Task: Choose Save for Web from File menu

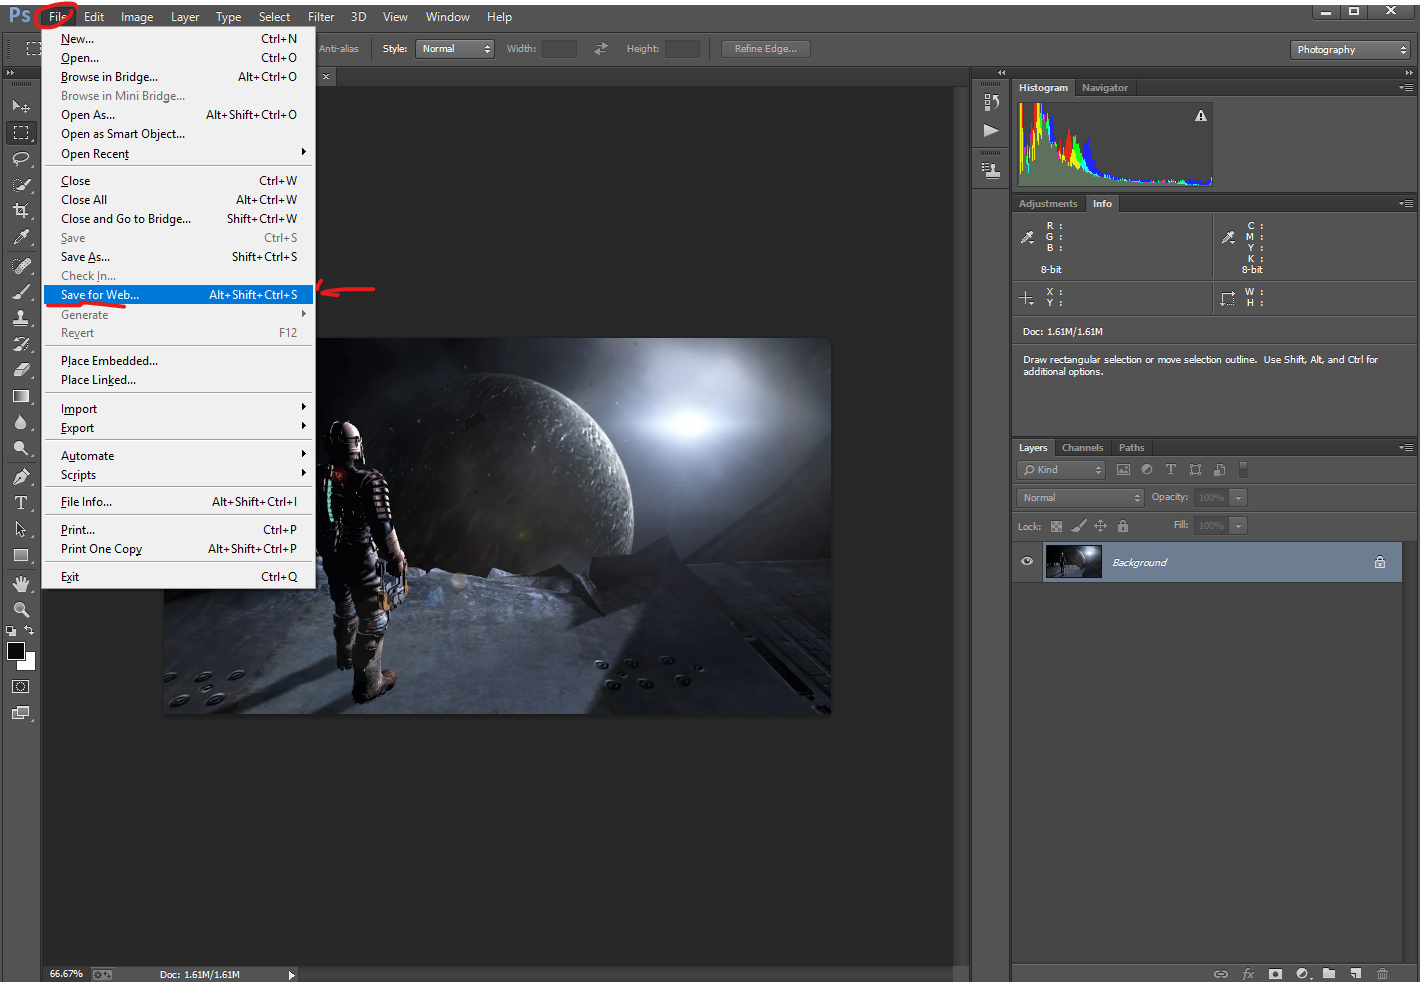Action: tap(100, 295)
